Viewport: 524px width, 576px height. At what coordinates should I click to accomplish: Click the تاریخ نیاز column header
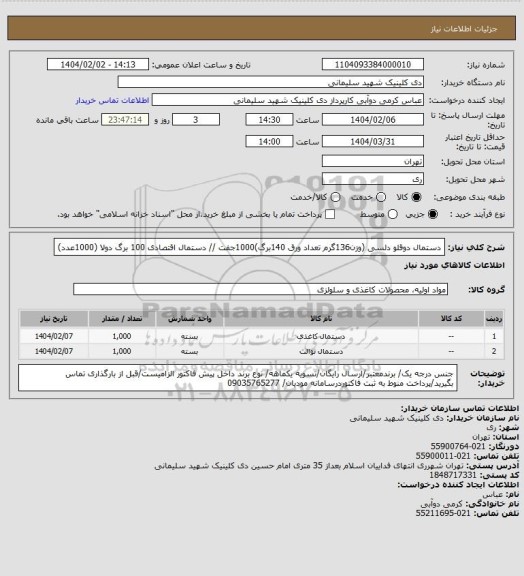pos(54,318)
